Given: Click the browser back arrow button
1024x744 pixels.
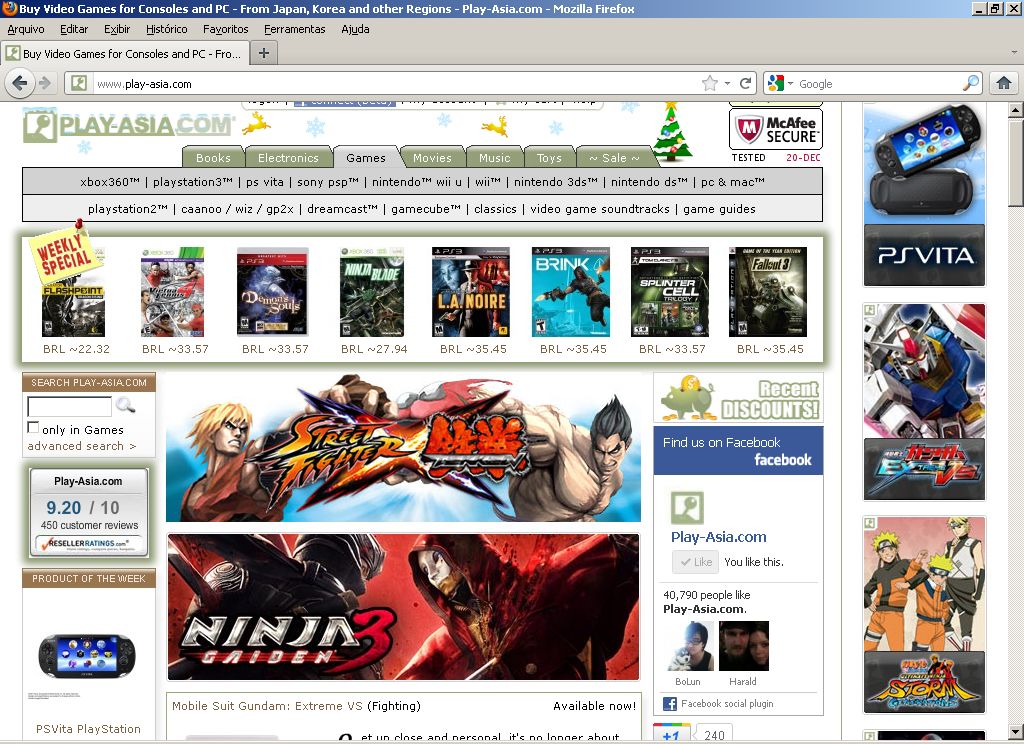Looking at the screenshot, I should pyautogui.click(x=19, y=83).
